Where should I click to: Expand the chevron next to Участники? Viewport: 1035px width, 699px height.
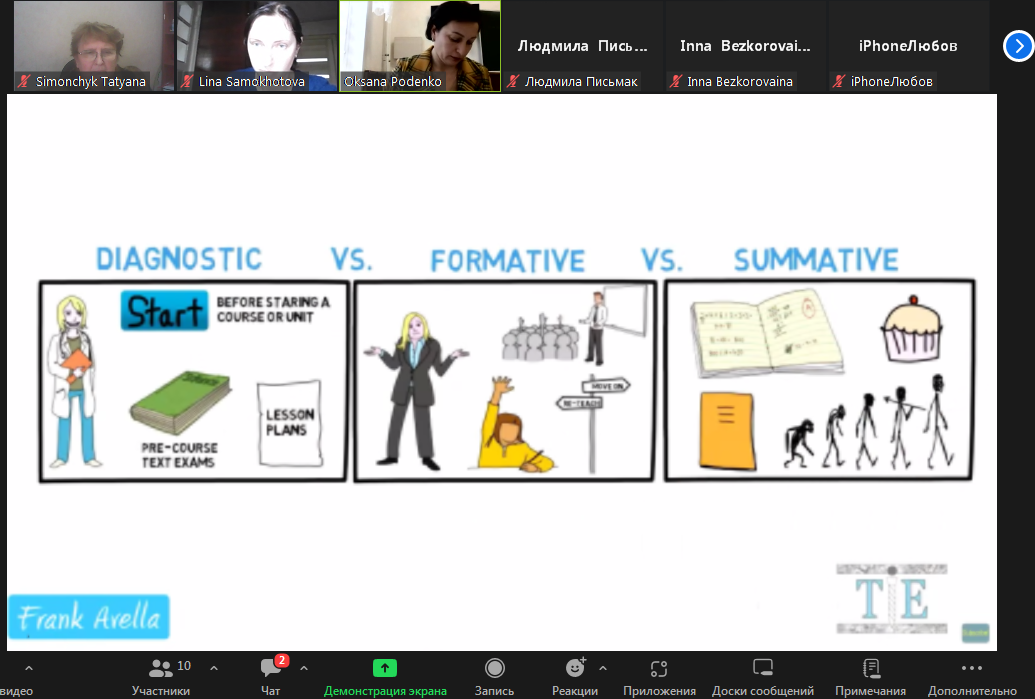pyautogui.click(x=213, y=668)
